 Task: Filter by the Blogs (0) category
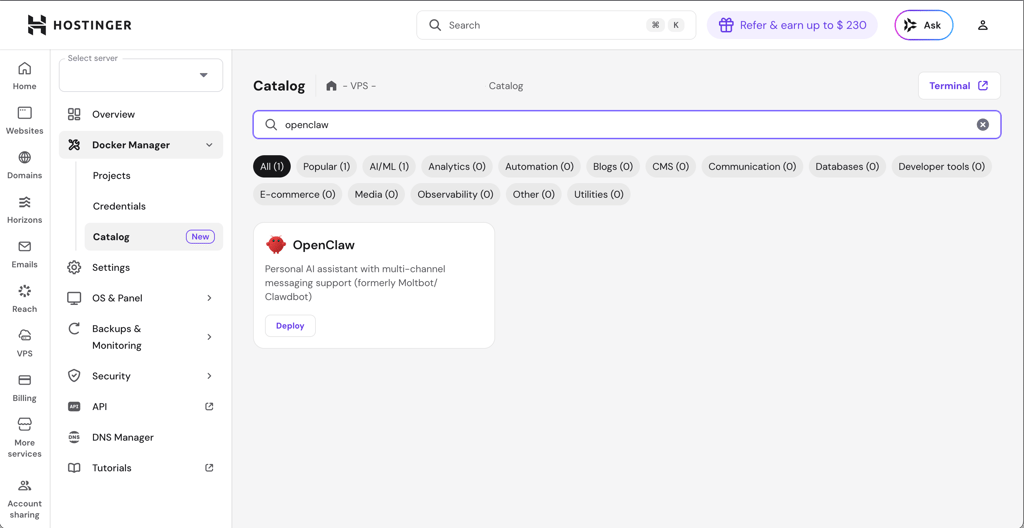click(613, 167)
